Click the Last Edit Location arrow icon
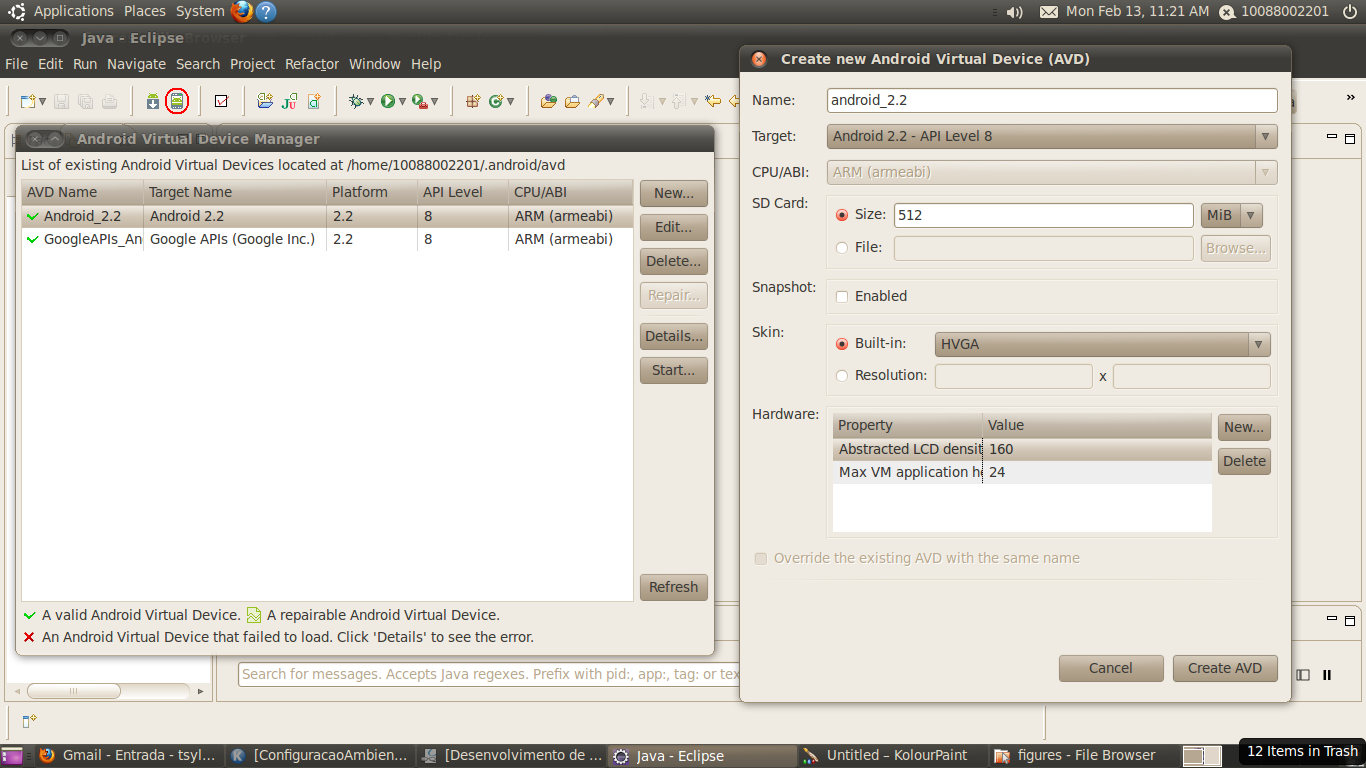Viewport: 1366px width, 768px height. coord(713,101)
